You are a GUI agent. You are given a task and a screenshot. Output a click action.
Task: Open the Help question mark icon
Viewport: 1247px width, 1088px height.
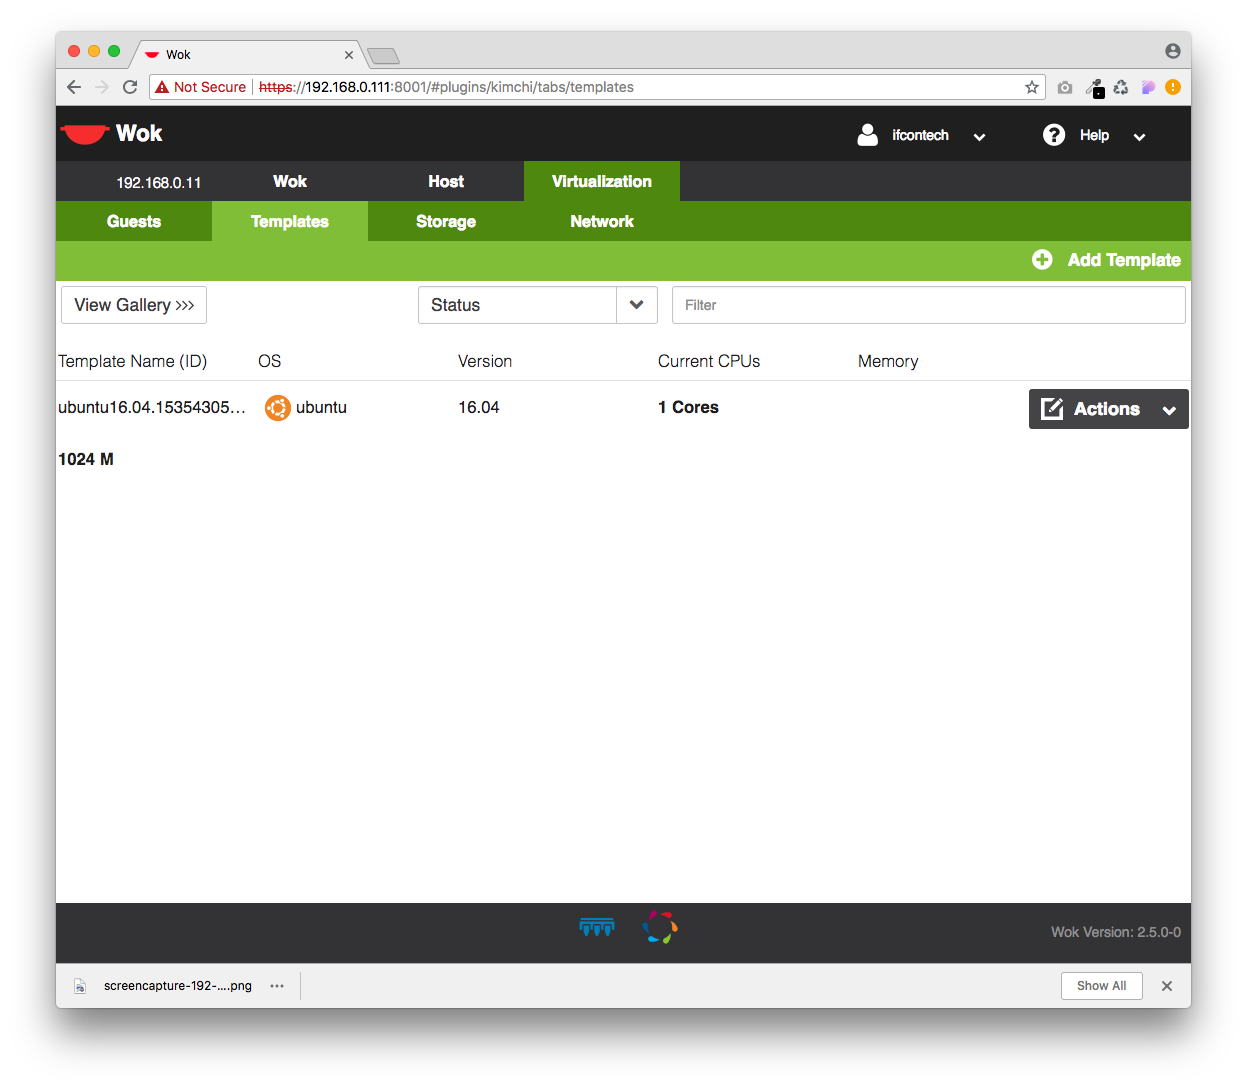[1054, 135]
